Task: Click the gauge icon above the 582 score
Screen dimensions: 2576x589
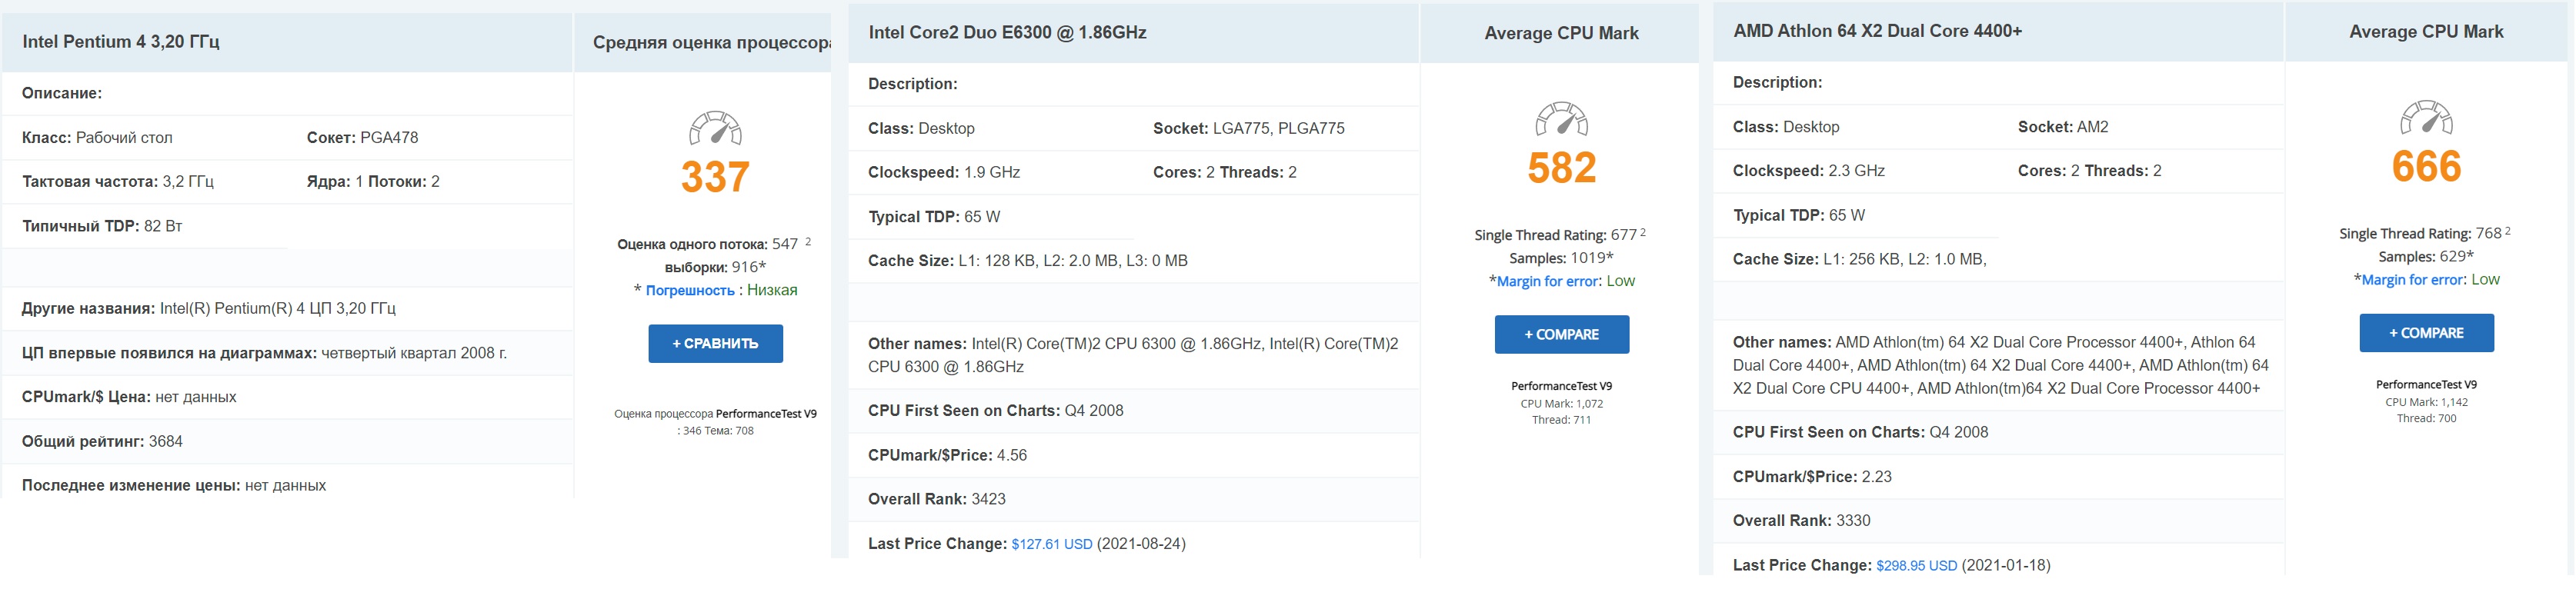Action: (x=1561, y=119)
